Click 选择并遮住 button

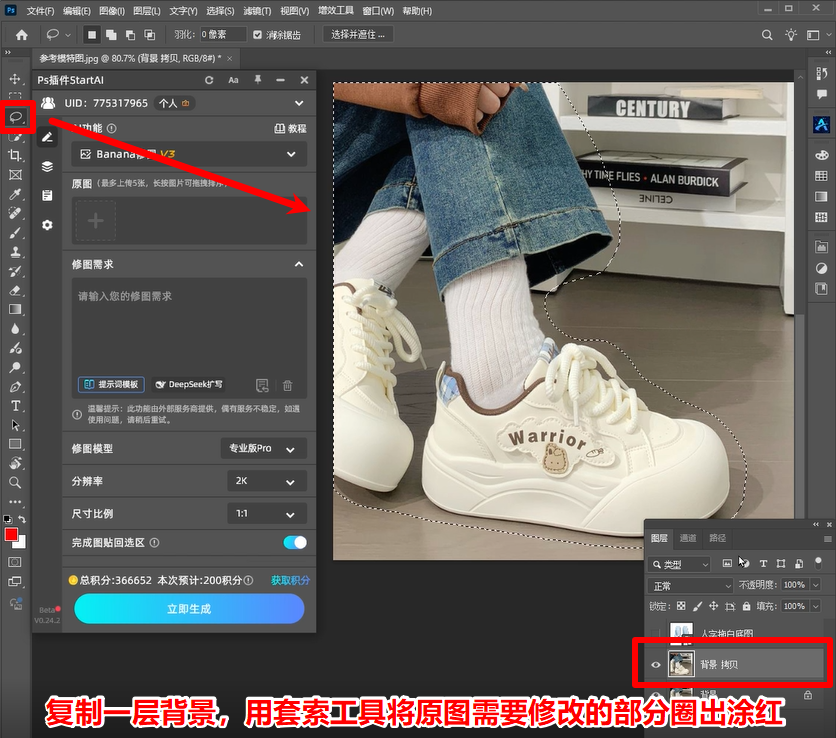pyautogui.click(x=358, y=35)
